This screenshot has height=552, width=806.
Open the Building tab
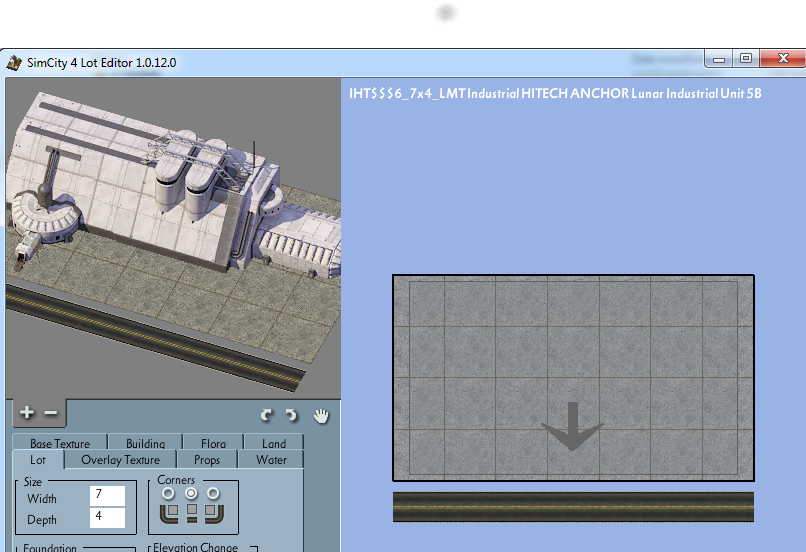[145, 443]
